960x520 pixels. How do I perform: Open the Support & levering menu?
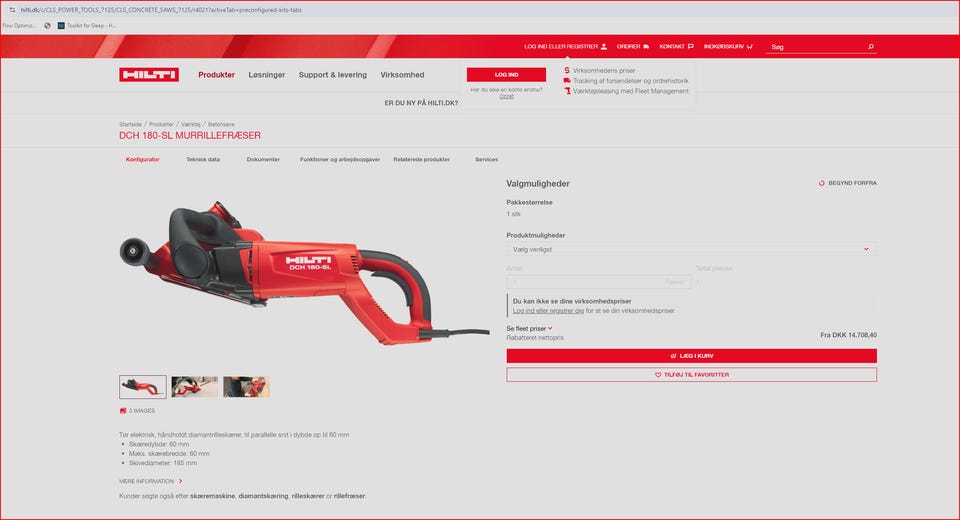332,75
